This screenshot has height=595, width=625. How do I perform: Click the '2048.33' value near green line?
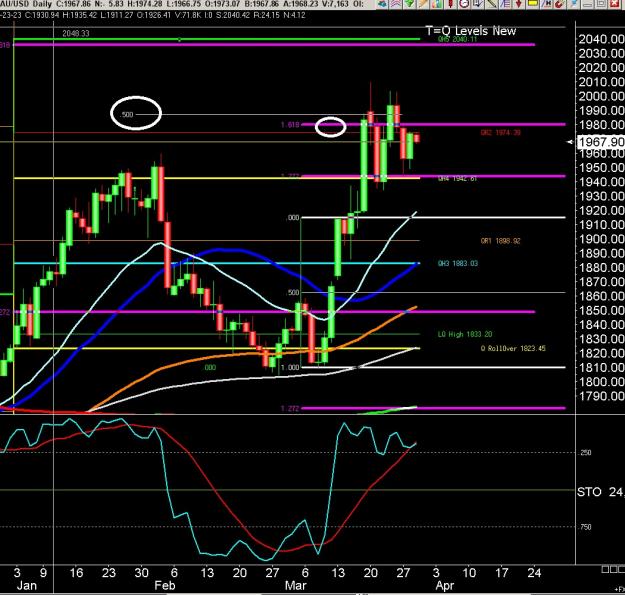(76, 33)
